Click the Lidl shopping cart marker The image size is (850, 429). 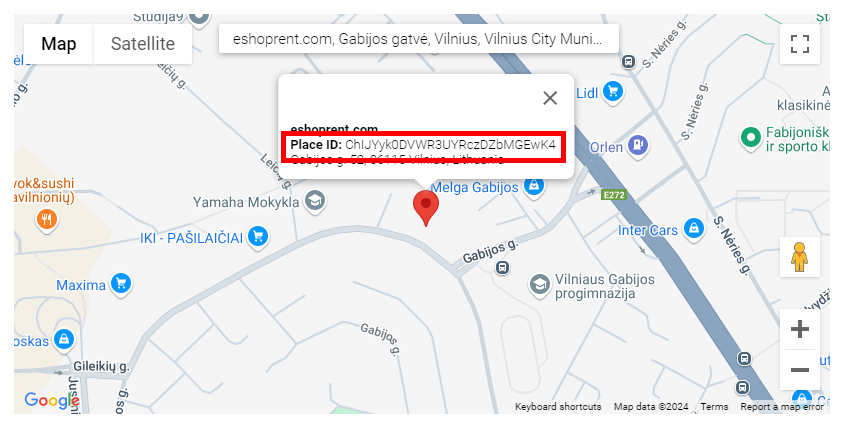(613, 91)
